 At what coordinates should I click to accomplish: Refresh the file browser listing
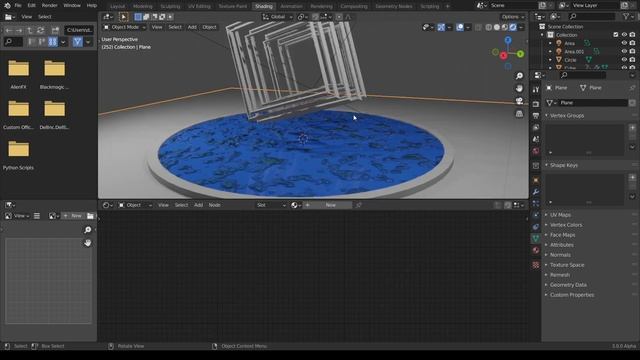tap(40, 30)
